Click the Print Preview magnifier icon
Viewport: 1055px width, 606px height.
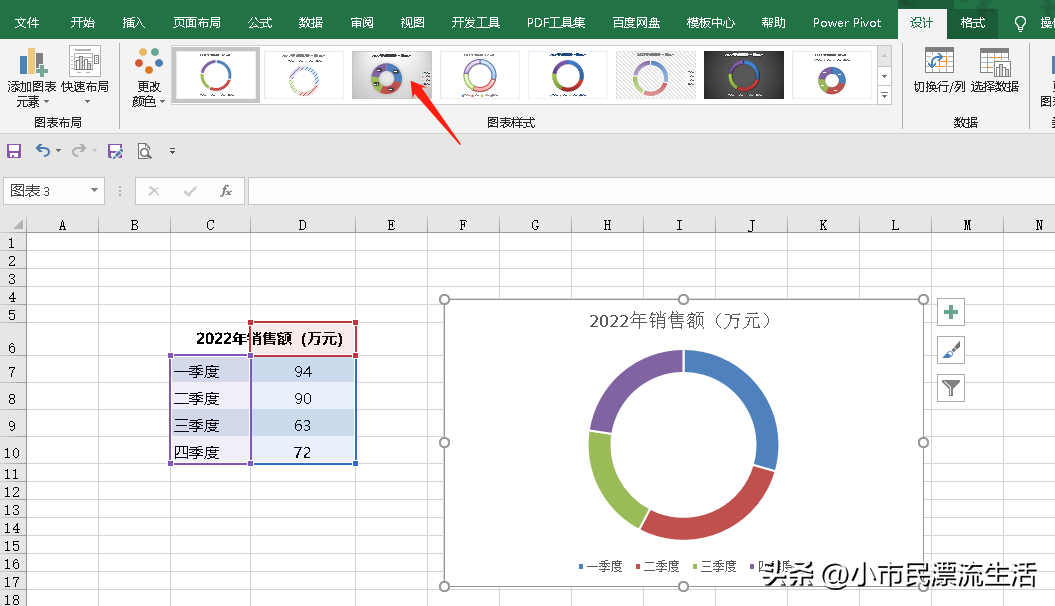click(145, 151)
